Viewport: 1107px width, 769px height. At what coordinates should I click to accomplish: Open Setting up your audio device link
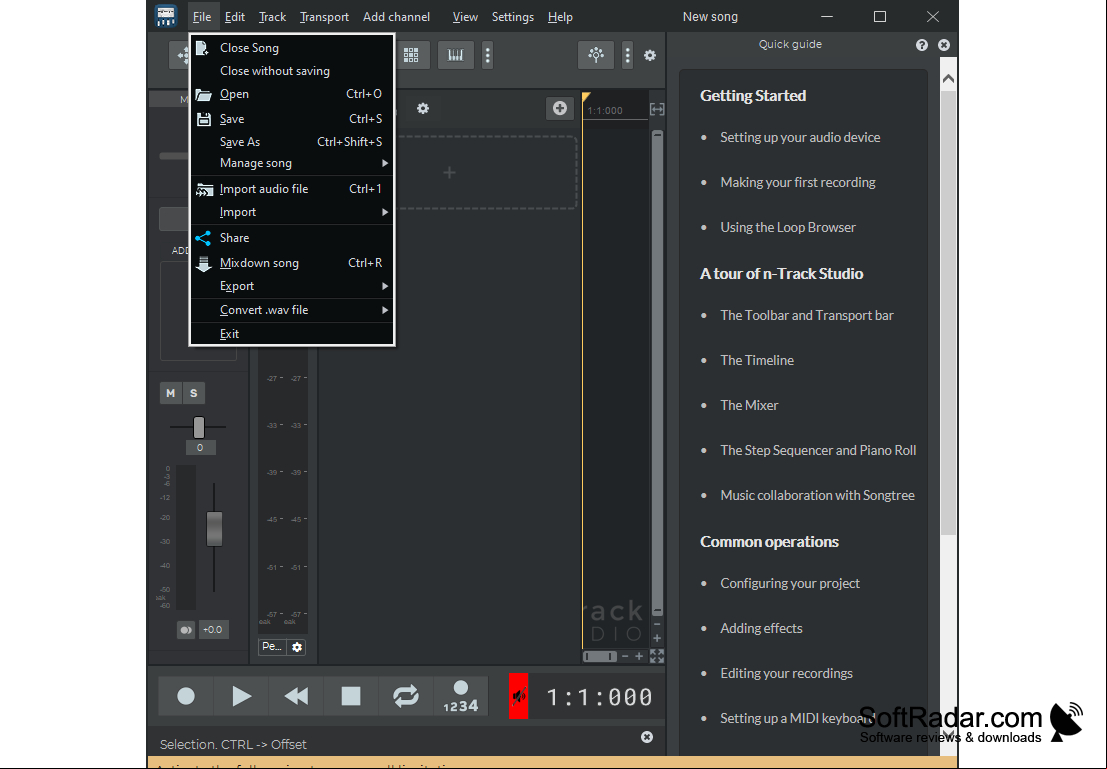[x=800, y=138]
